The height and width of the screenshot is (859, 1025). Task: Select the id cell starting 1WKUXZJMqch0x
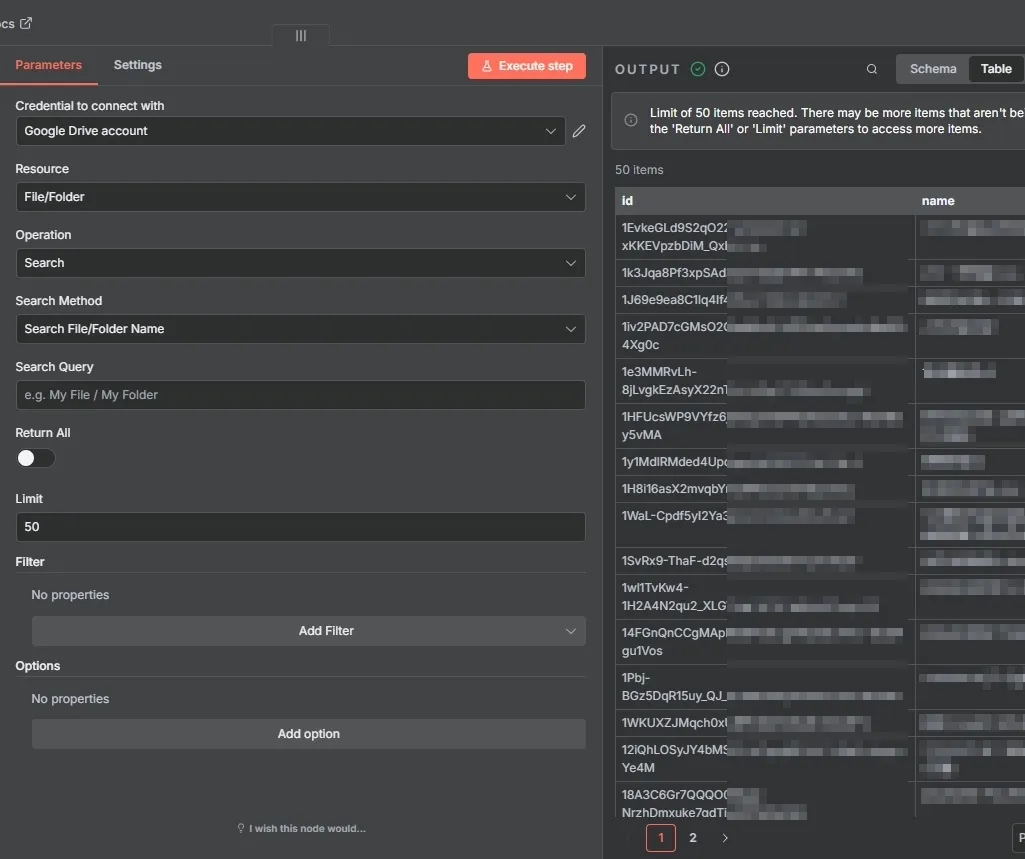tap(765, 723)
